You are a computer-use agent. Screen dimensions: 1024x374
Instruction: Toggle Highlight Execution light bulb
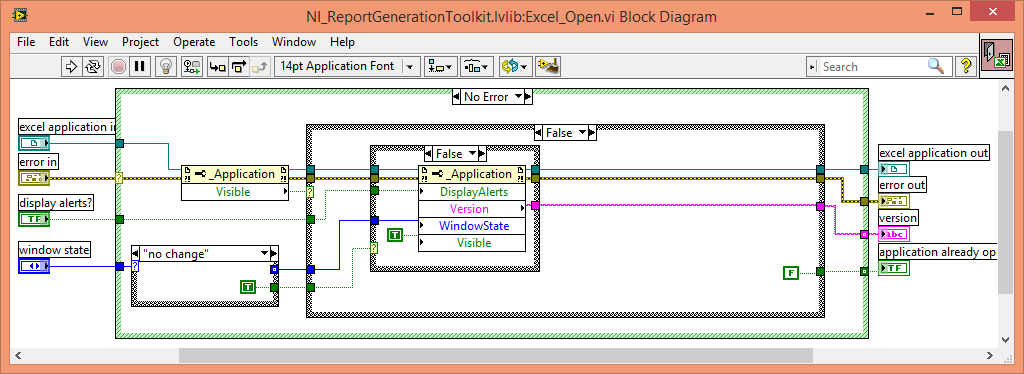167,66
